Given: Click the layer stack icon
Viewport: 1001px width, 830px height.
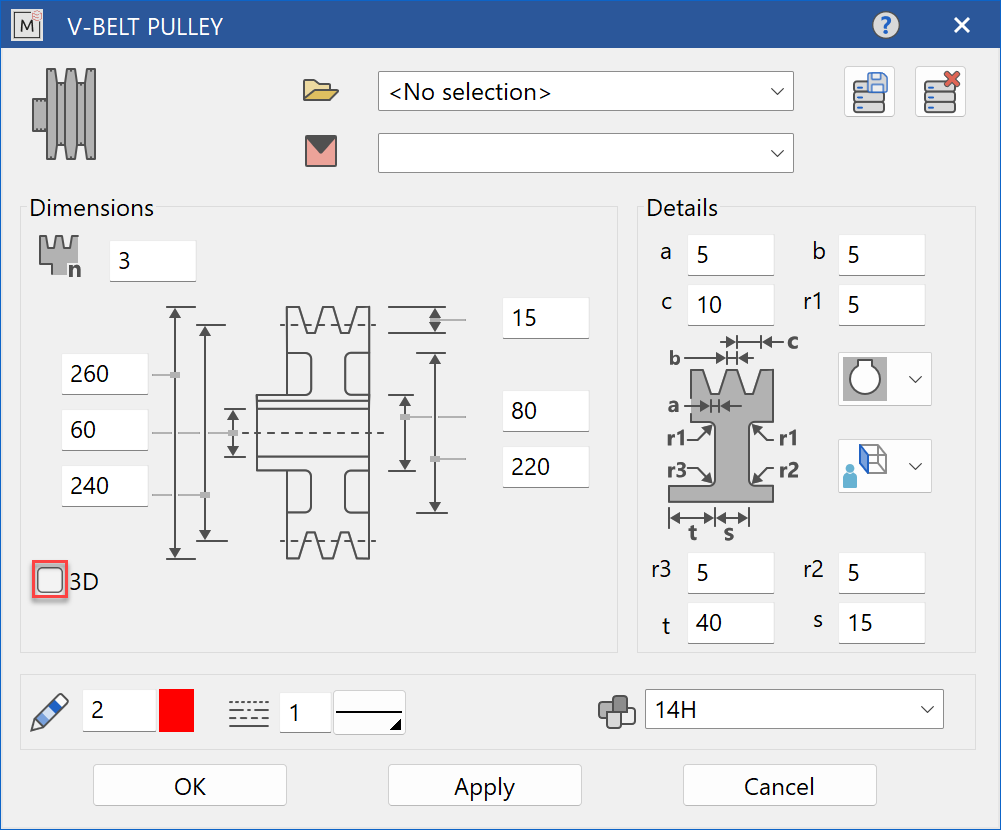Looking at the screenshot, I should (x=616, y=711).
